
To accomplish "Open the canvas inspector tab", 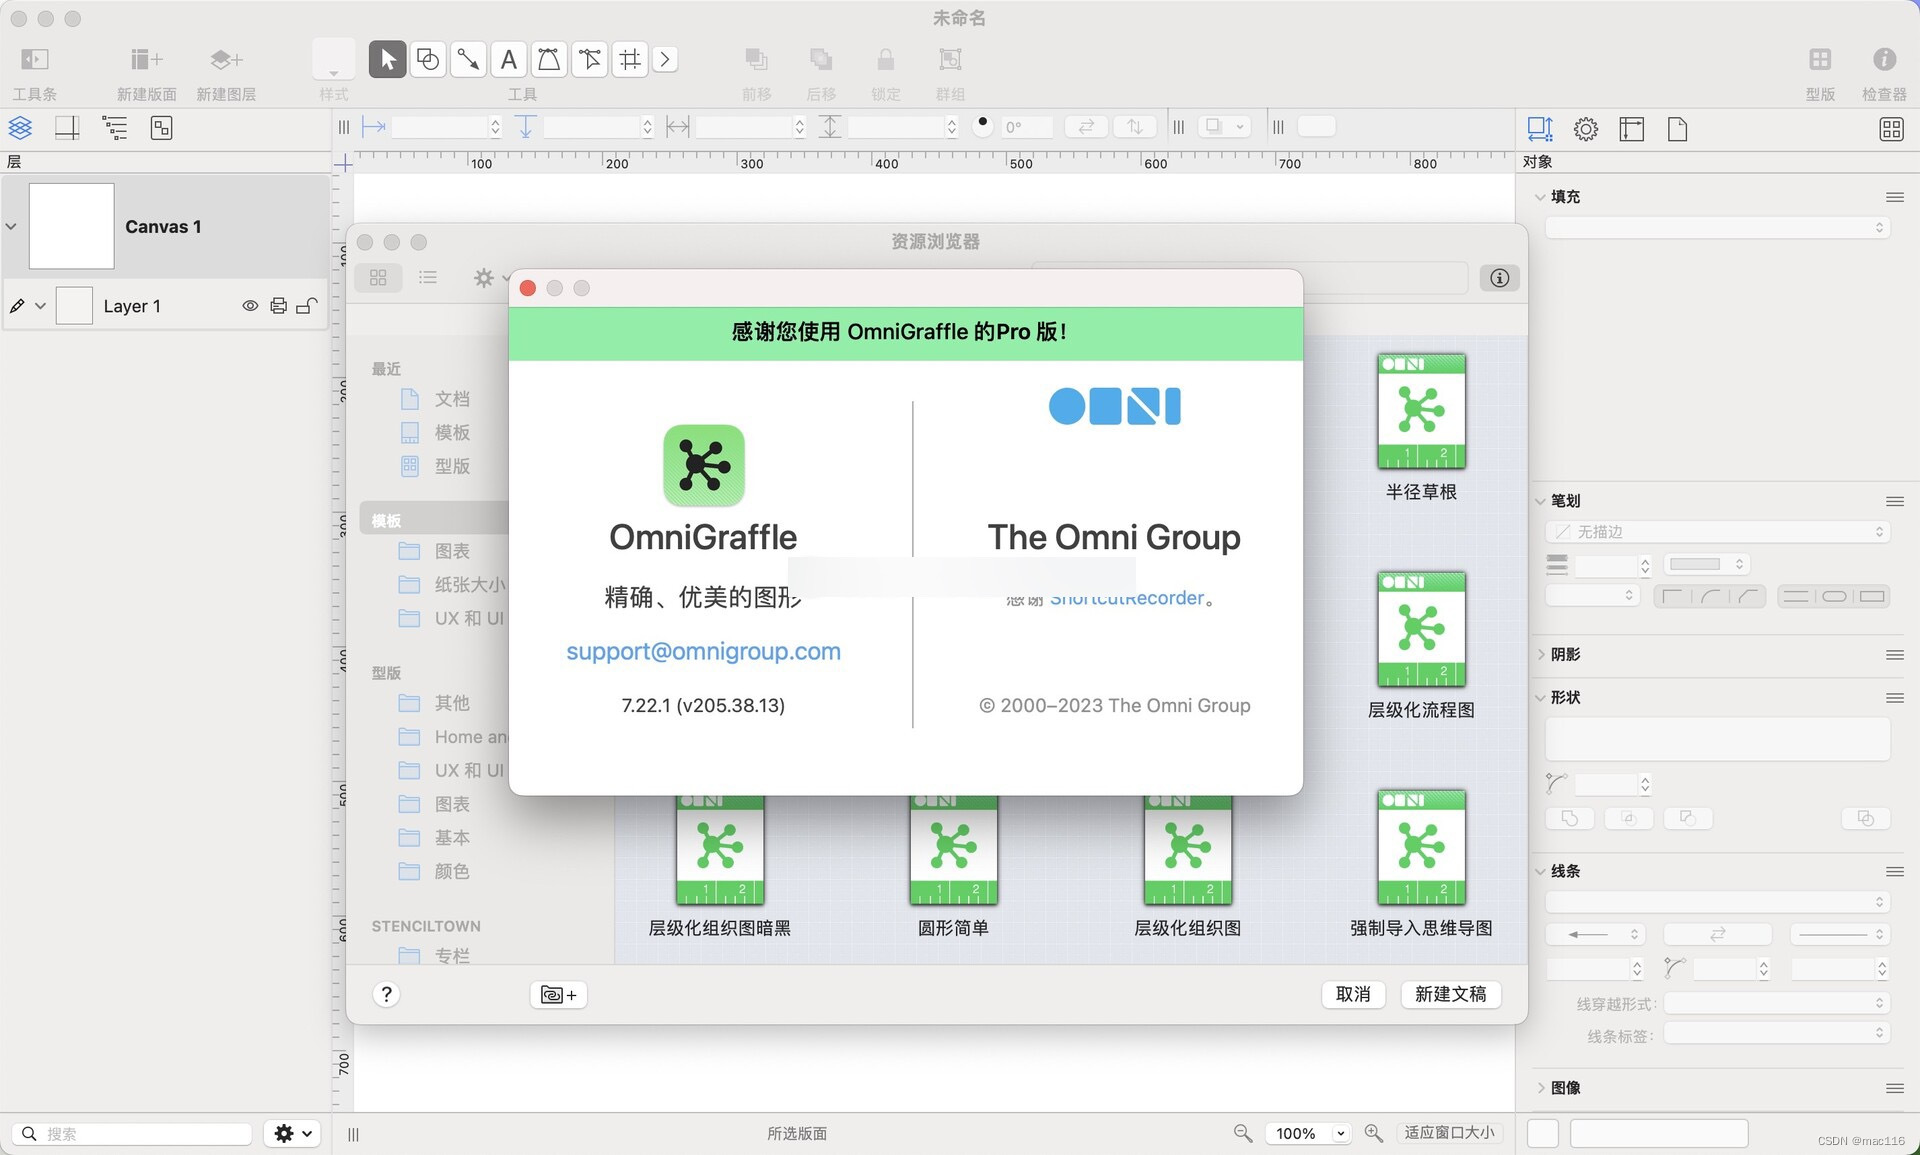I will pyautogui.click(x=1632, y=129).
